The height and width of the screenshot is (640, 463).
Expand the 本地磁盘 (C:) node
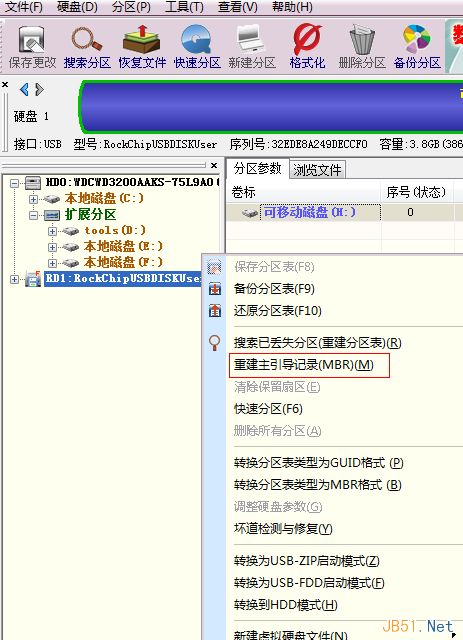[x=33, y=199]
